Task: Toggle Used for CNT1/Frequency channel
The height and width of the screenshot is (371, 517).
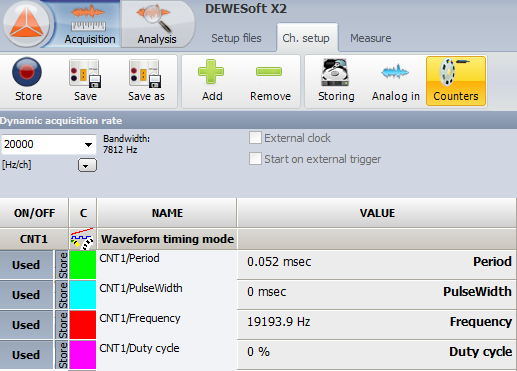Action: tap(26, 325)
